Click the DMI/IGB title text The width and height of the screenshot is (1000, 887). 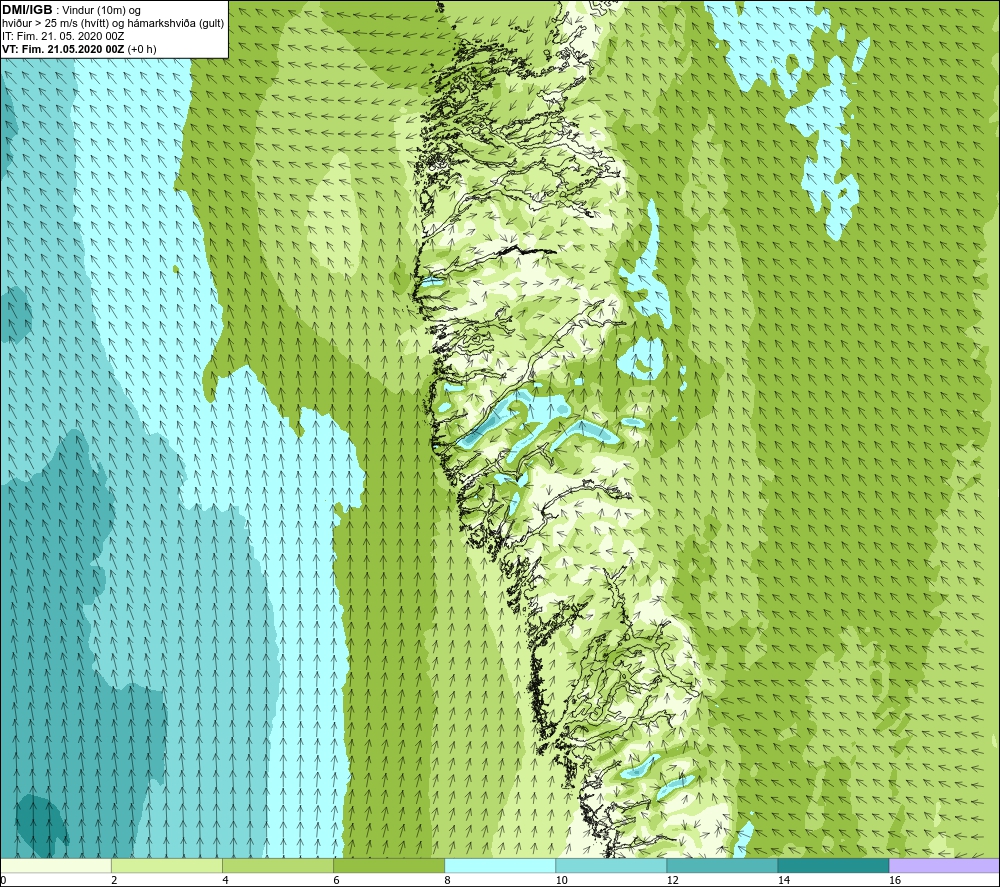pyautogui.click(x=27, y=10)
